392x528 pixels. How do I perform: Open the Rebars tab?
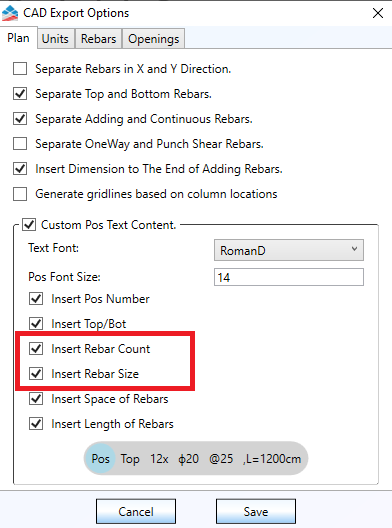[98, 39]
